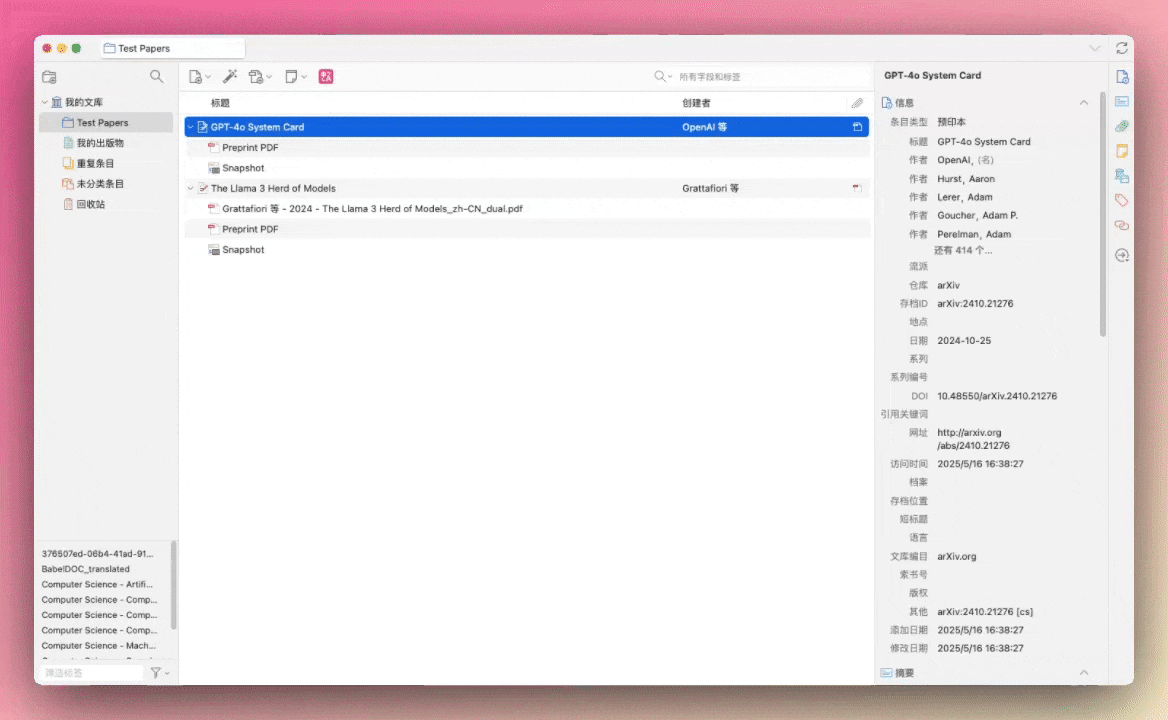This screenshot has width=1168, height=720.
Task: Click the pane title GPT-4o System Card
Action: pos(933,75)
